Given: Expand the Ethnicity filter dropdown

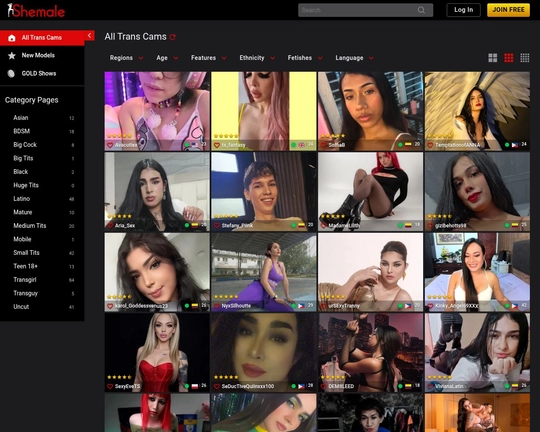Looking at the screenshot, I should point(257,58).
